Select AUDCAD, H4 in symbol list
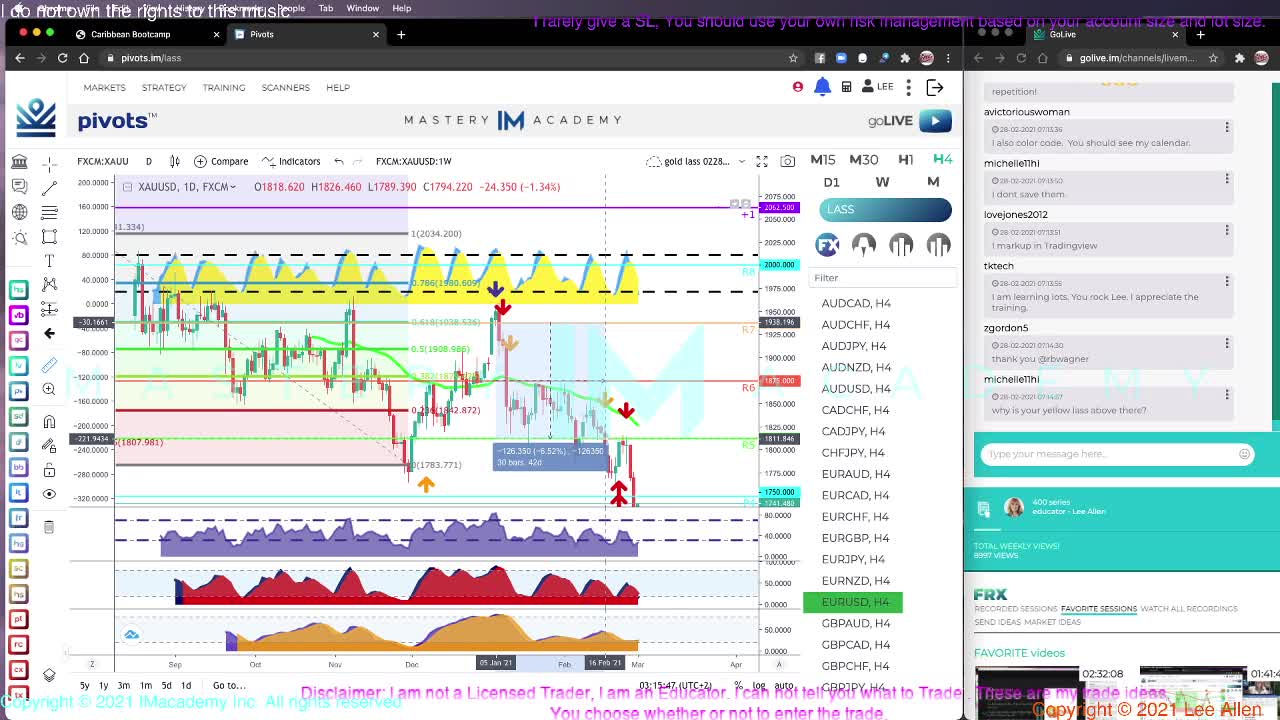The image size is (1280, 720). (856, 303)
